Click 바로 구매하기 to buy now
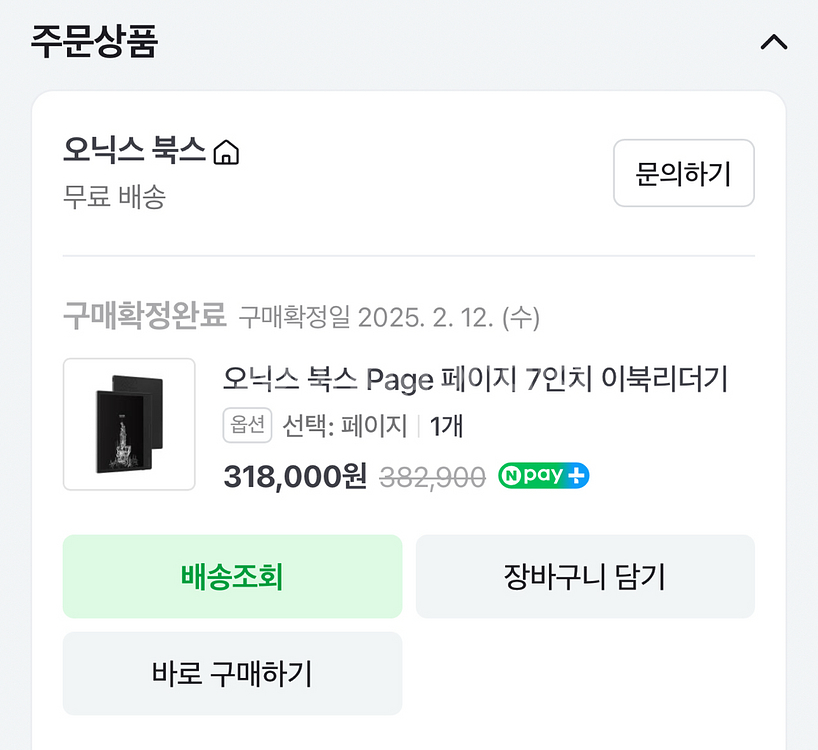Viewport: 818px width, 750px height. click(232, 673)
